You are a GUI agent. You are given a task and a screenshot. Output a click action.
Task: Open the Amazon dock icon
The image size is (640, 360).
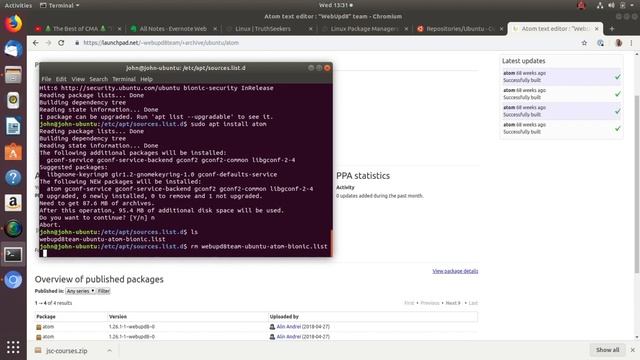coord(13,203)
